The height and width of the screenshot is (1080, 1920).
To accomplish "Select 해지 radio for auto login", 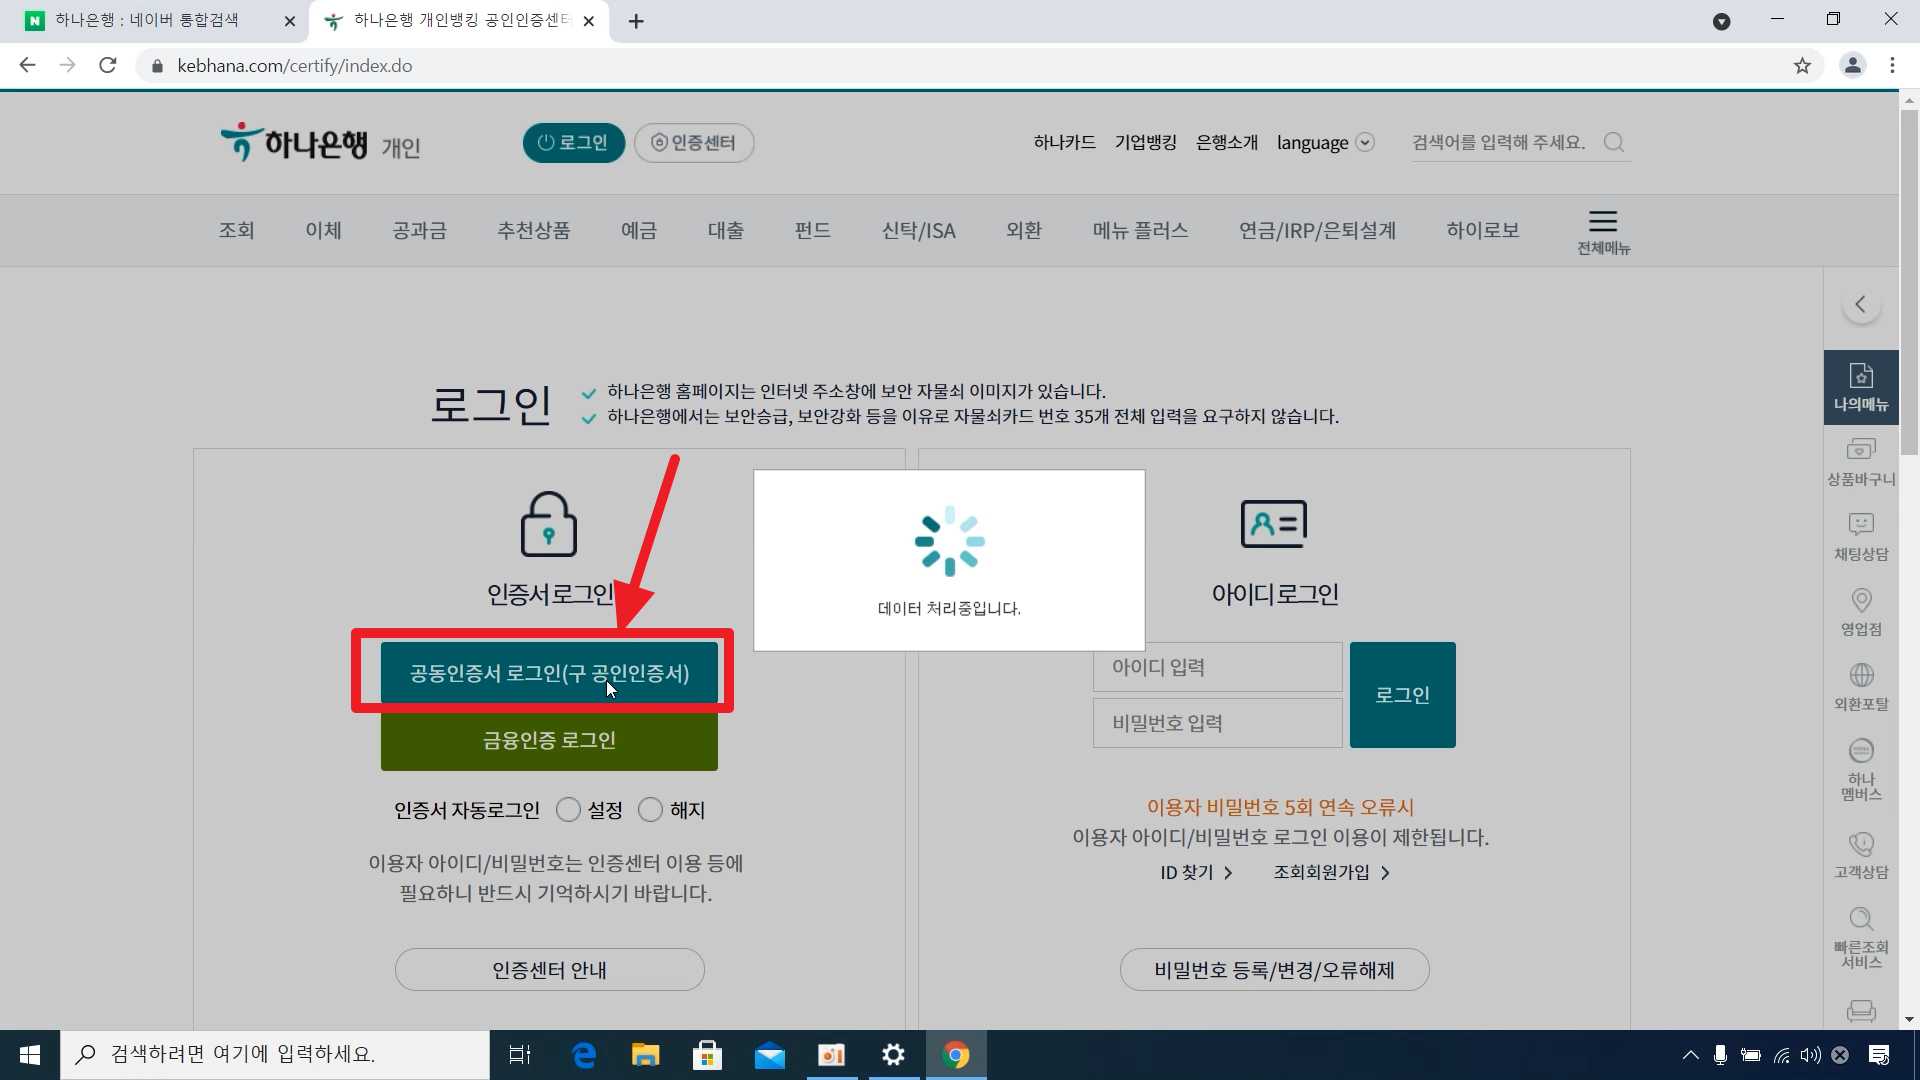I will (x=650, y=810).
